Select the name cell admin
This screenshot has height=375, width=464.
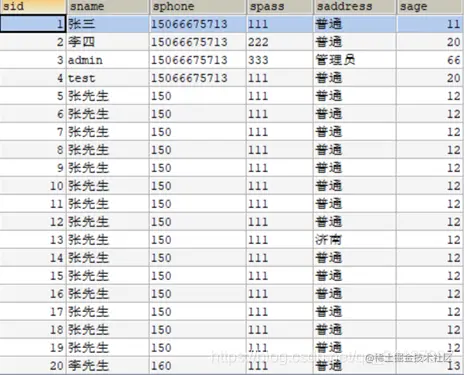click(108, 60)
